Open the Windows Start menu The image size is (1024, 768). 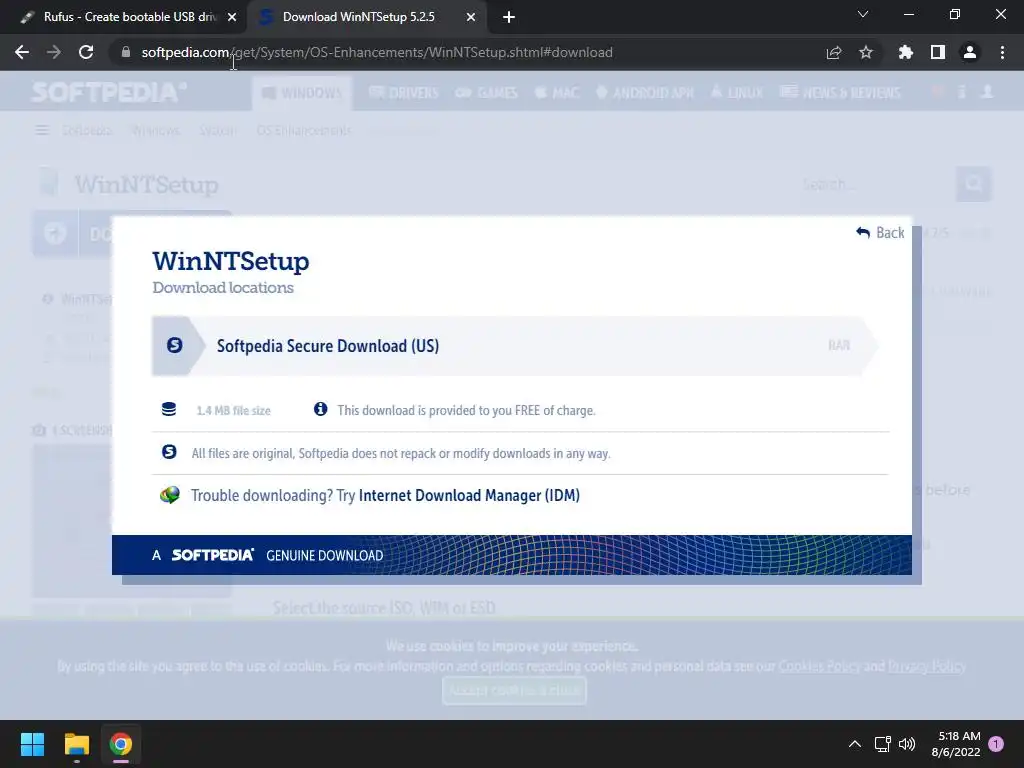coord(32,744)
